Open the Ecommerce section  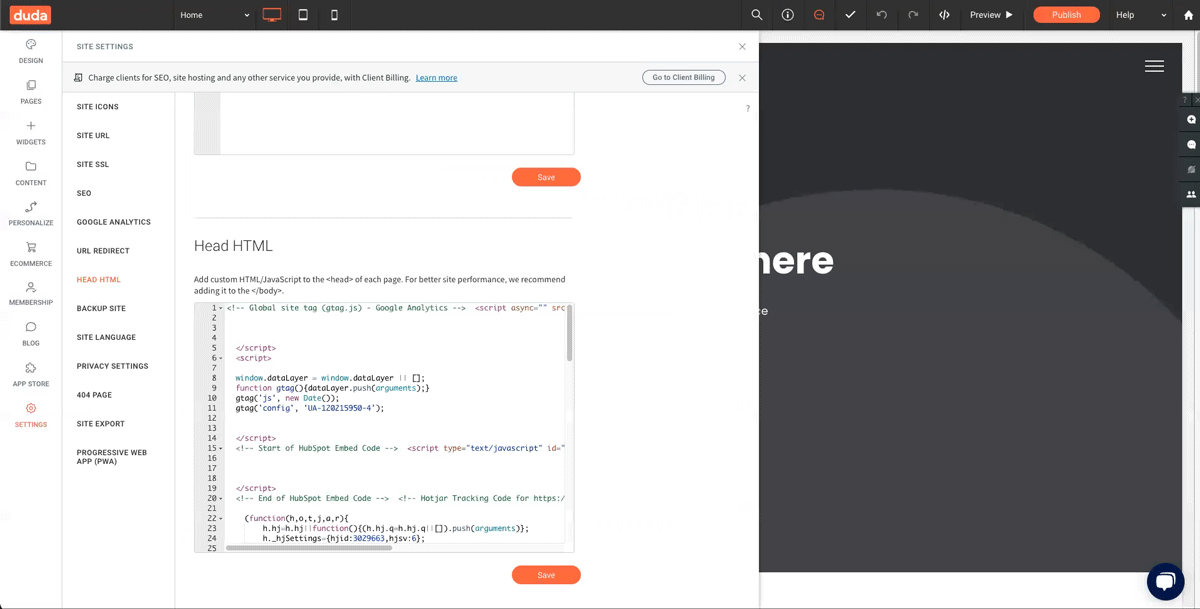[x=31, y=255]
